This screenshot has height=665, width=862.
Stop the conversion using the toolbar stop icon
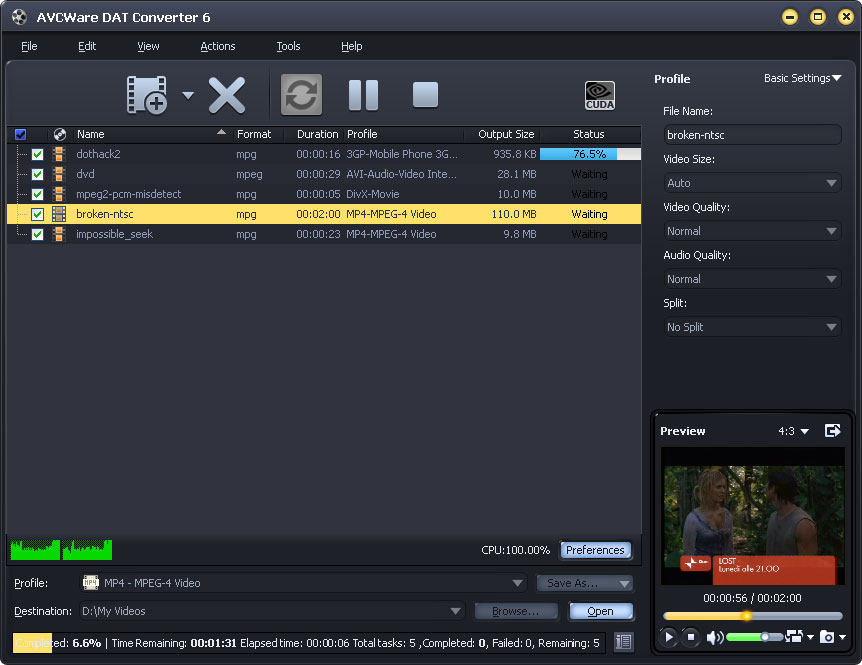(425, 95)
